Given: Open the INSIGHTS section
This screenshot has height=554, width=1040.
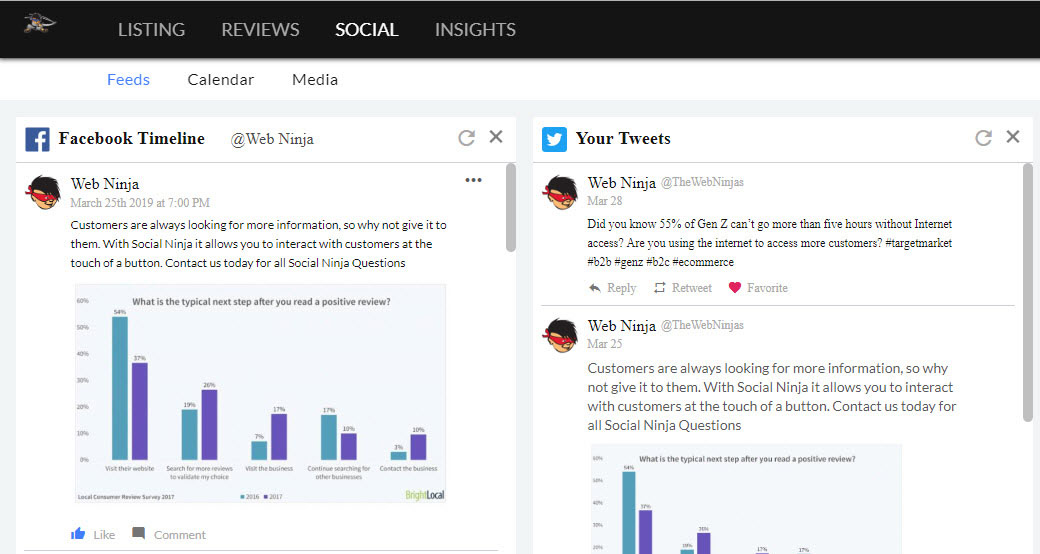Looking at the screenshot, I should pos(475,29).
